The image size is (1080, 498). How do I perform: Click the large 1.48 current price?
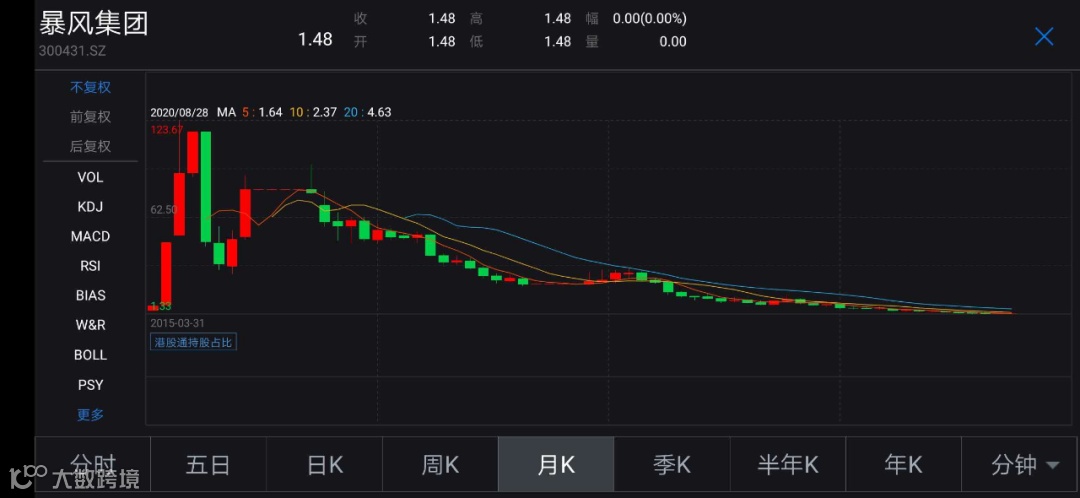[x=315, y=39]
